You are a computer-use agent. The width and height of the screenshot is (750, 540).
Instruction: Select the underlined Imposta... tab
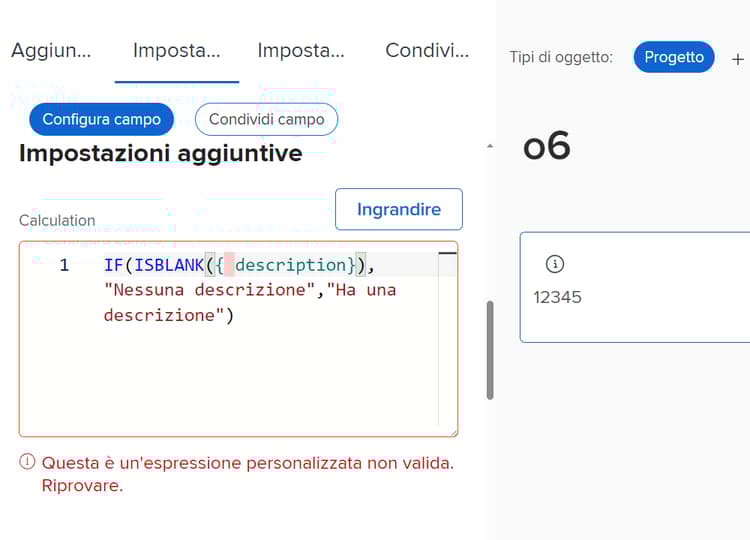(x=176, y=50)
